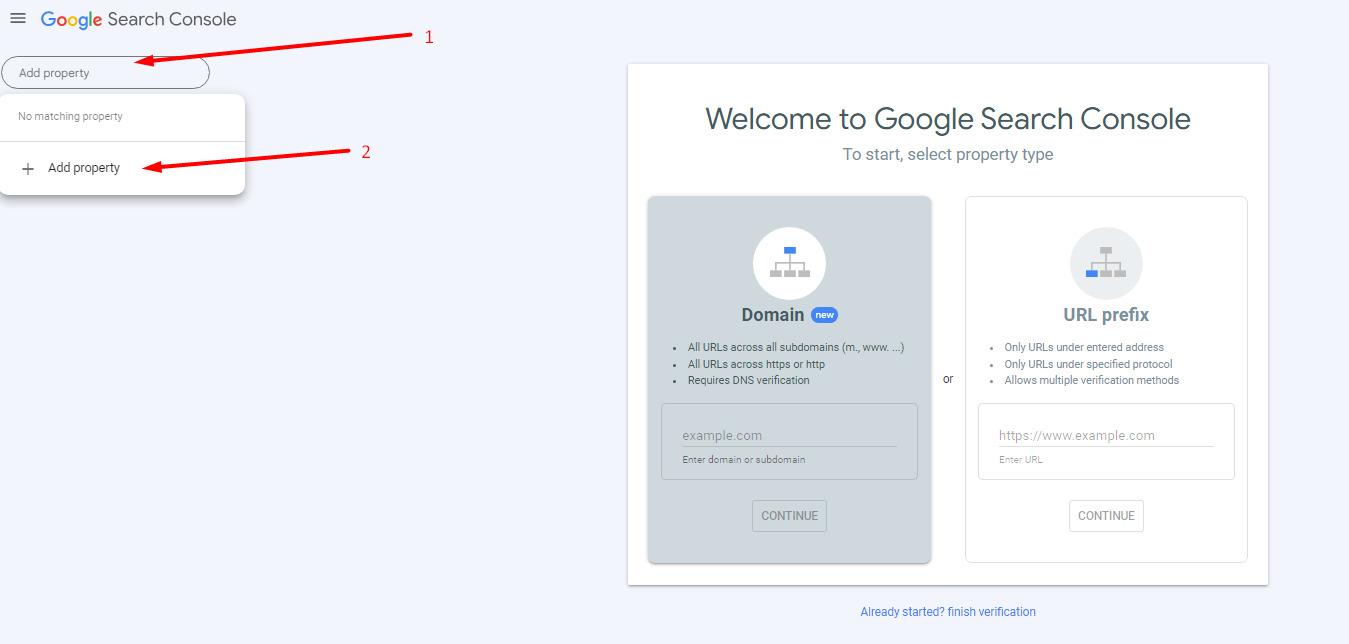Click the example.com domain input field
1349x644 pixels.
click(789, 436)
